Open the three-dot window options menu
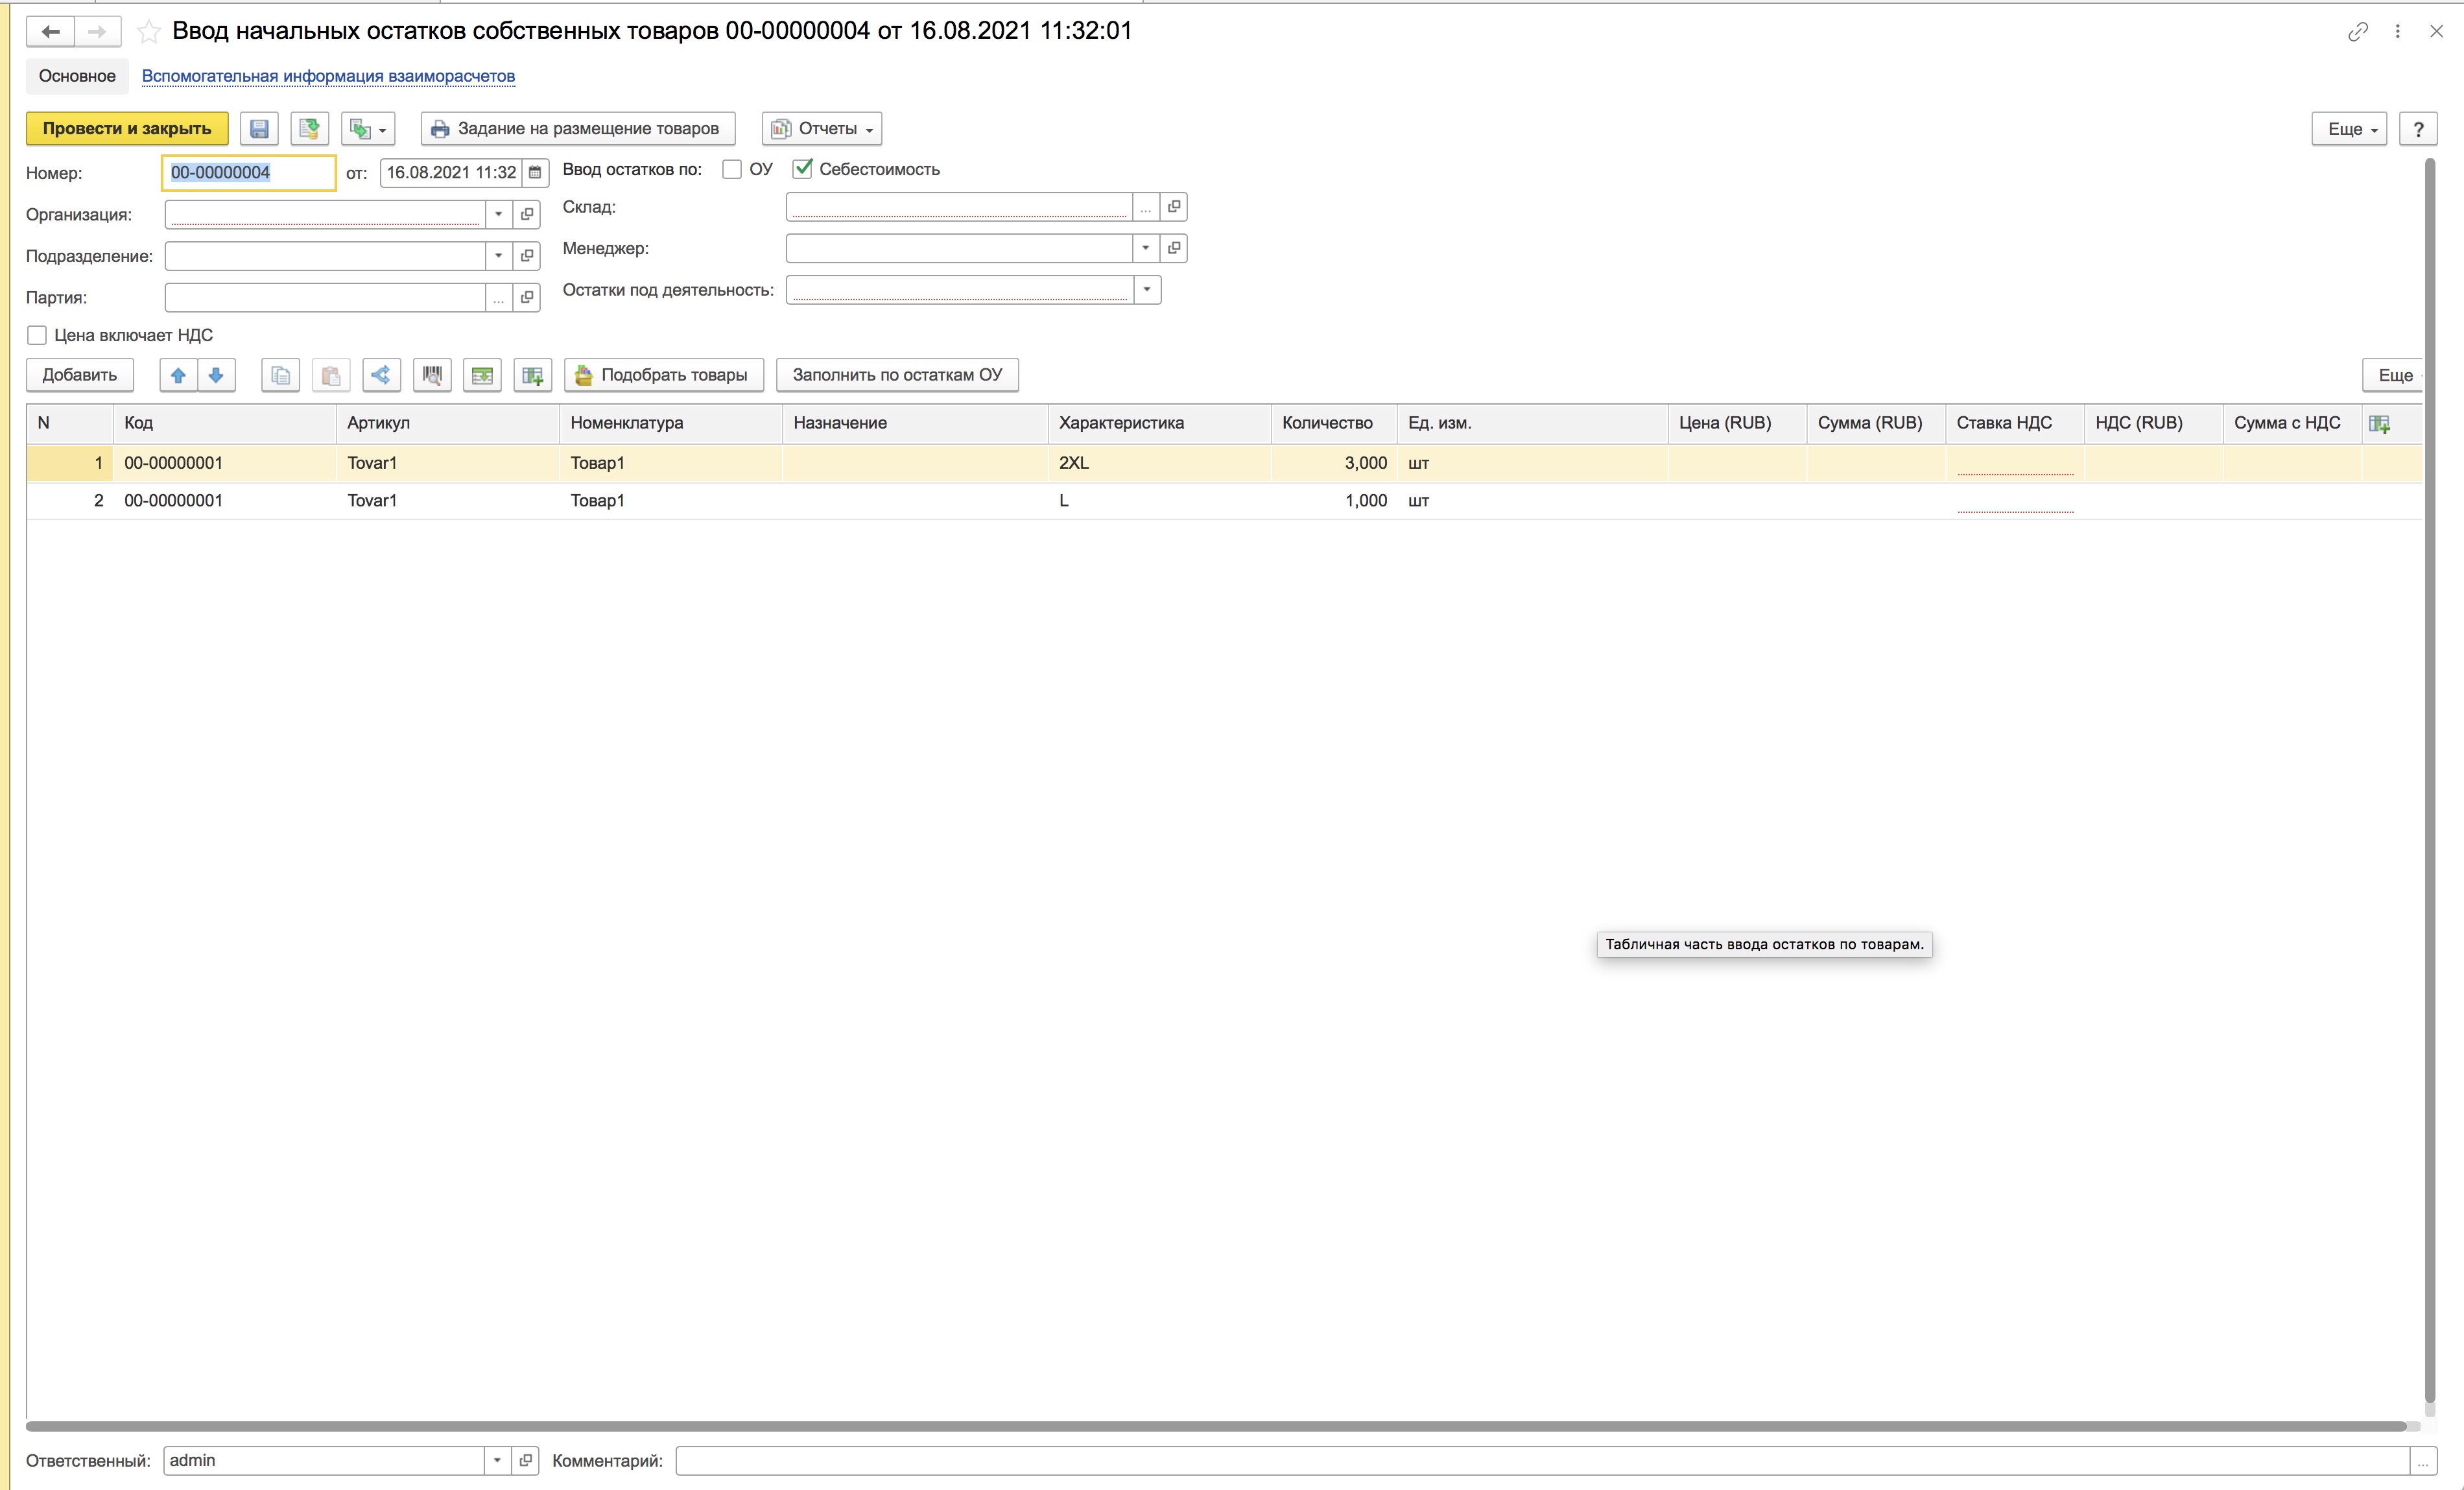2464x1490 pixels. [2397, 32]
